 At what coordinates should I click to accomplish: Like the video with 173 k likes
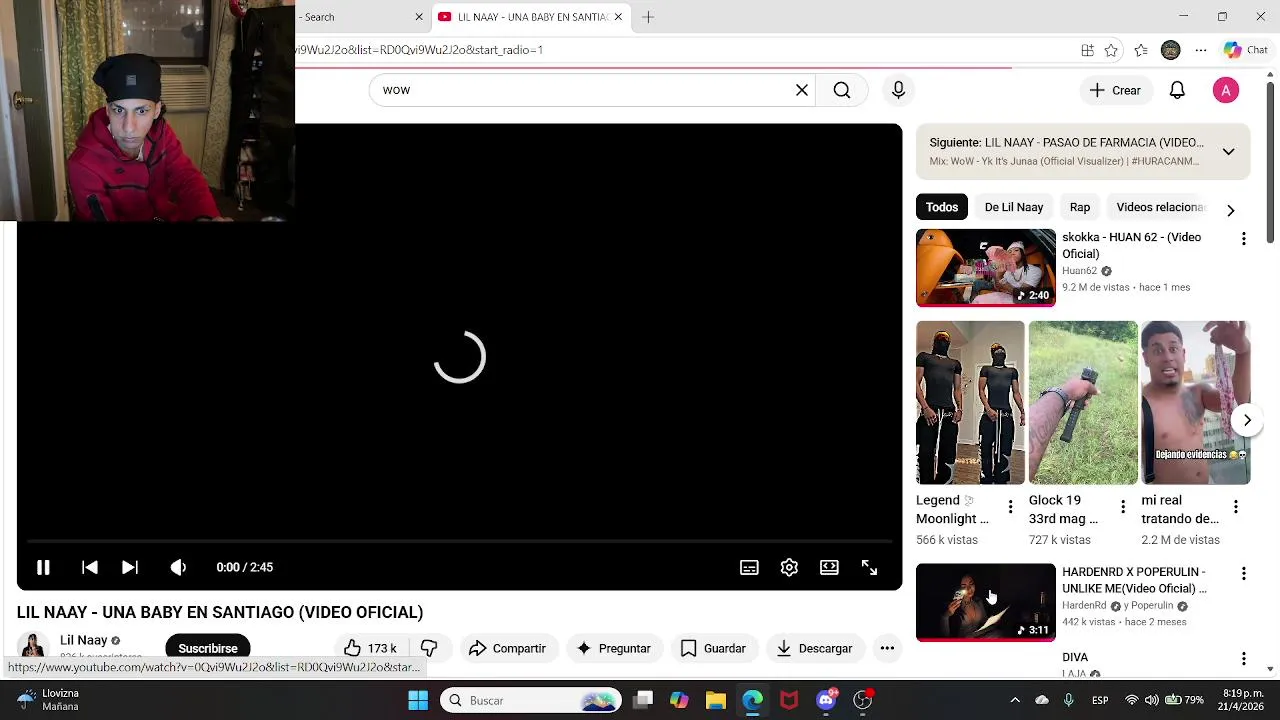pyautogui.click(x=370, y=648)
